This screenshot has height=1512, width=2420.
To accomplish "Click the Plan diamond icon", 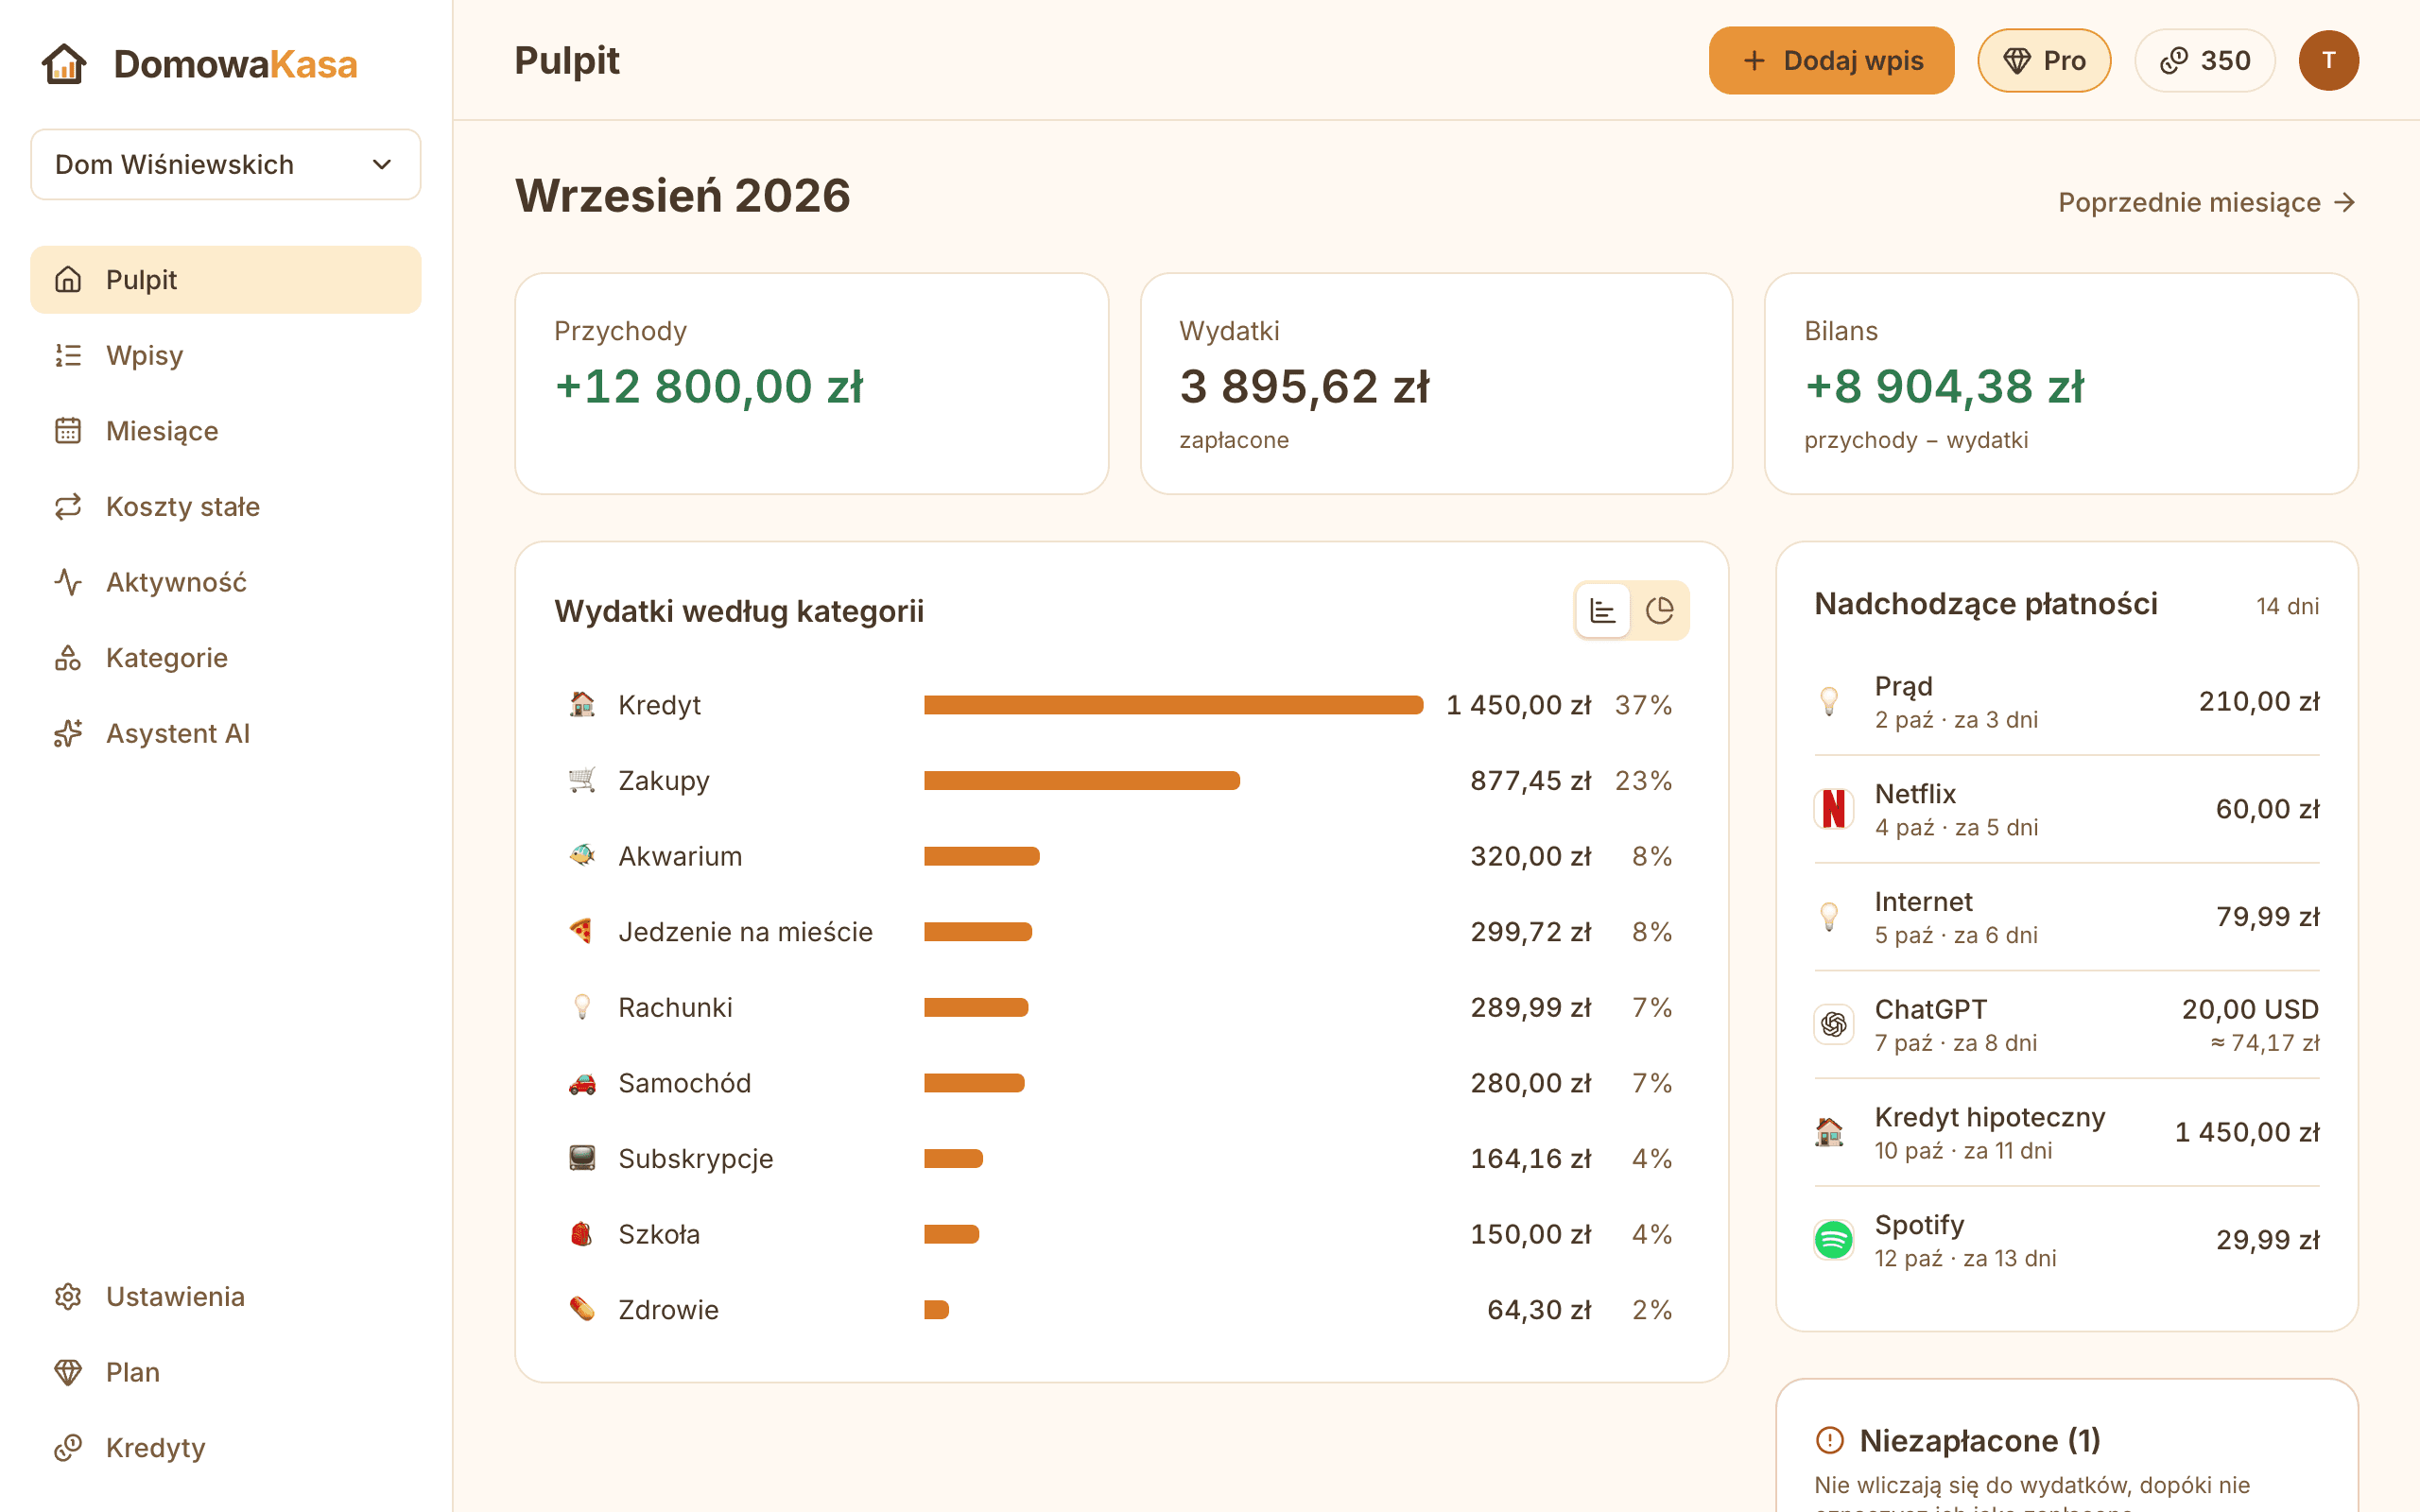I will tap(68, 1372).
